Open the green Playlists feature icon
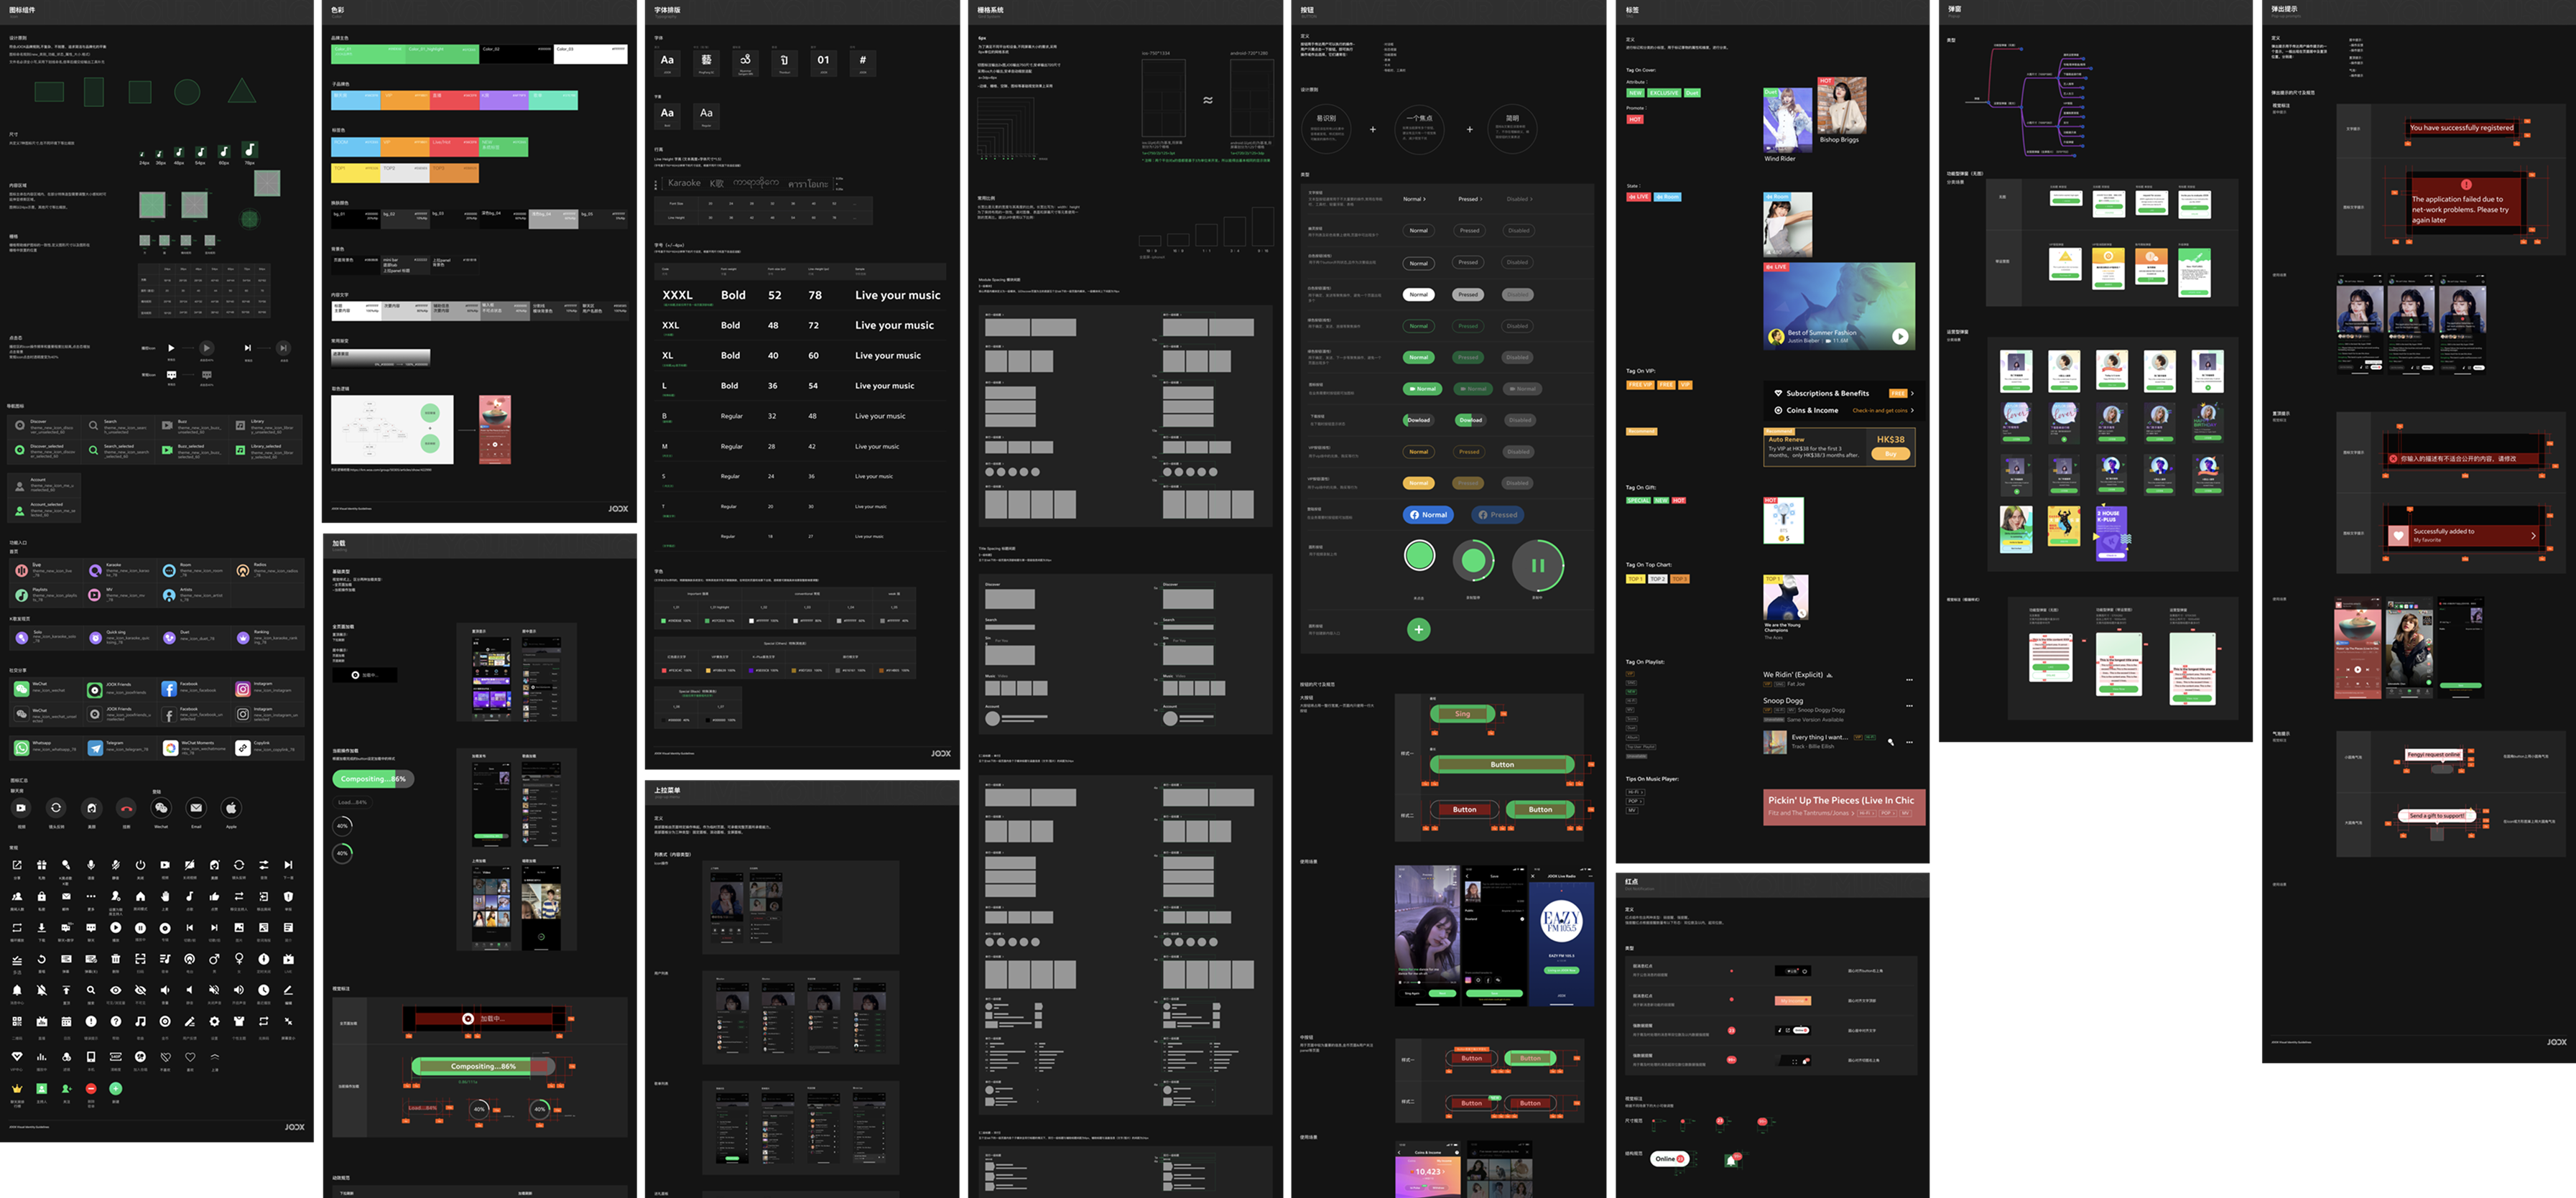 tap(21, 595)
